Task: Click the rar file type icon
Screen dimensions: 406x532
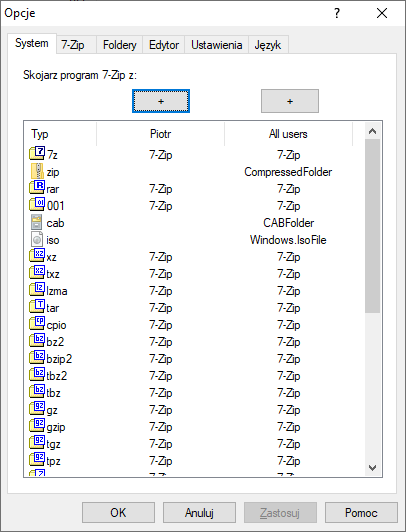Action: [37, 187]
